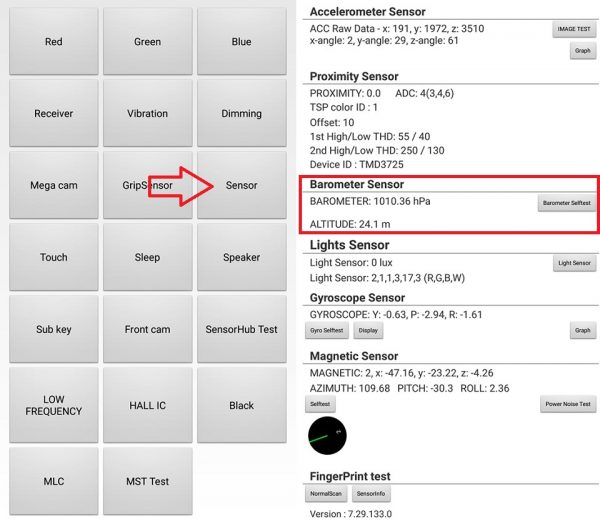Launch the Mega cam test
The width and height of the screenshot is (600, 526).
[x=54, y=185]
